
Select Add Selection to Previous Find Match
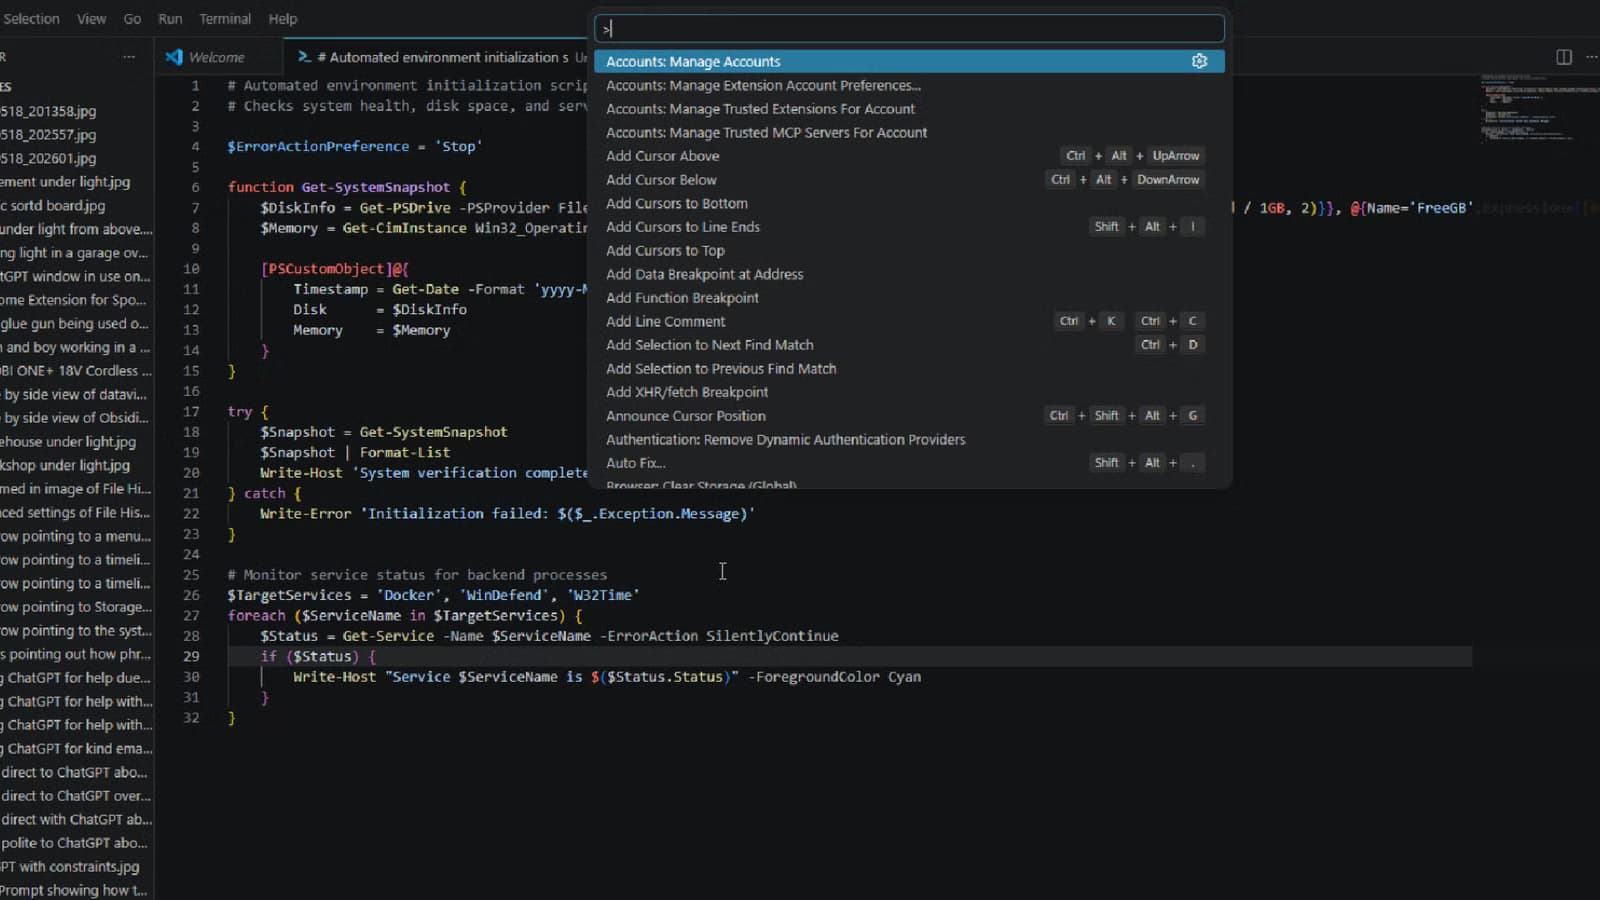click(909, 368)
